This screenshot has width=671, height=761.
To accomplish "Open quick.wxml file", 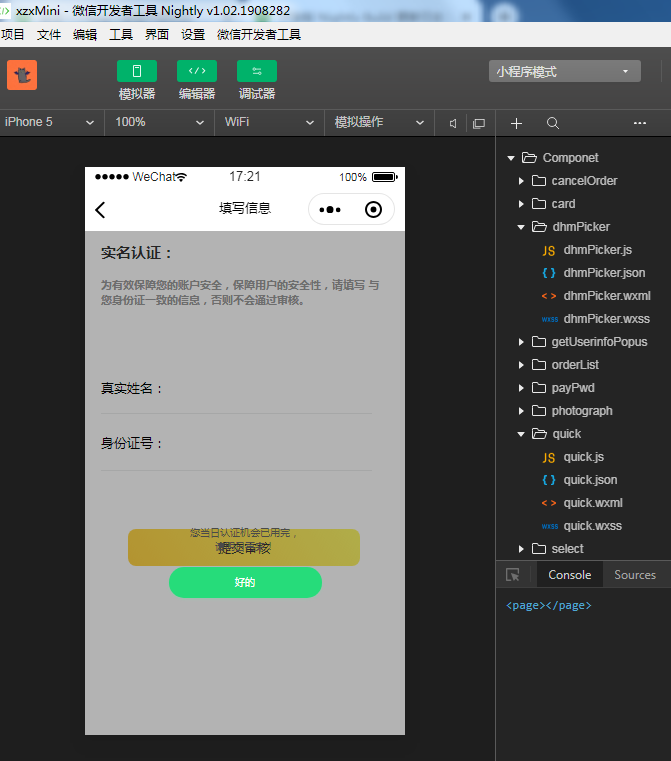I will tap(582, 503).
